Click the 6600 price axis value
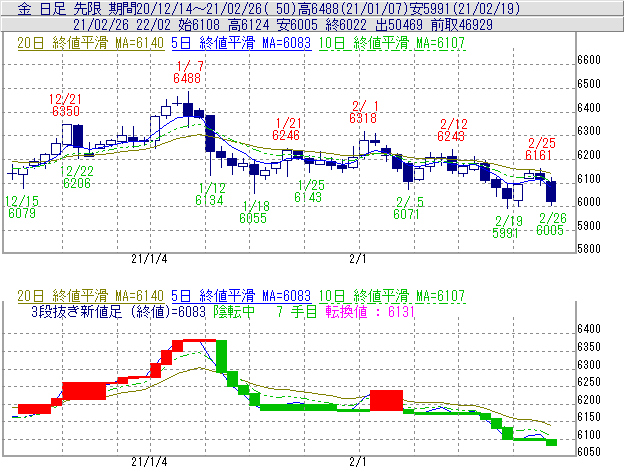Image resolution: width=624 pixels, height=473 pixels. coord(589,60)
